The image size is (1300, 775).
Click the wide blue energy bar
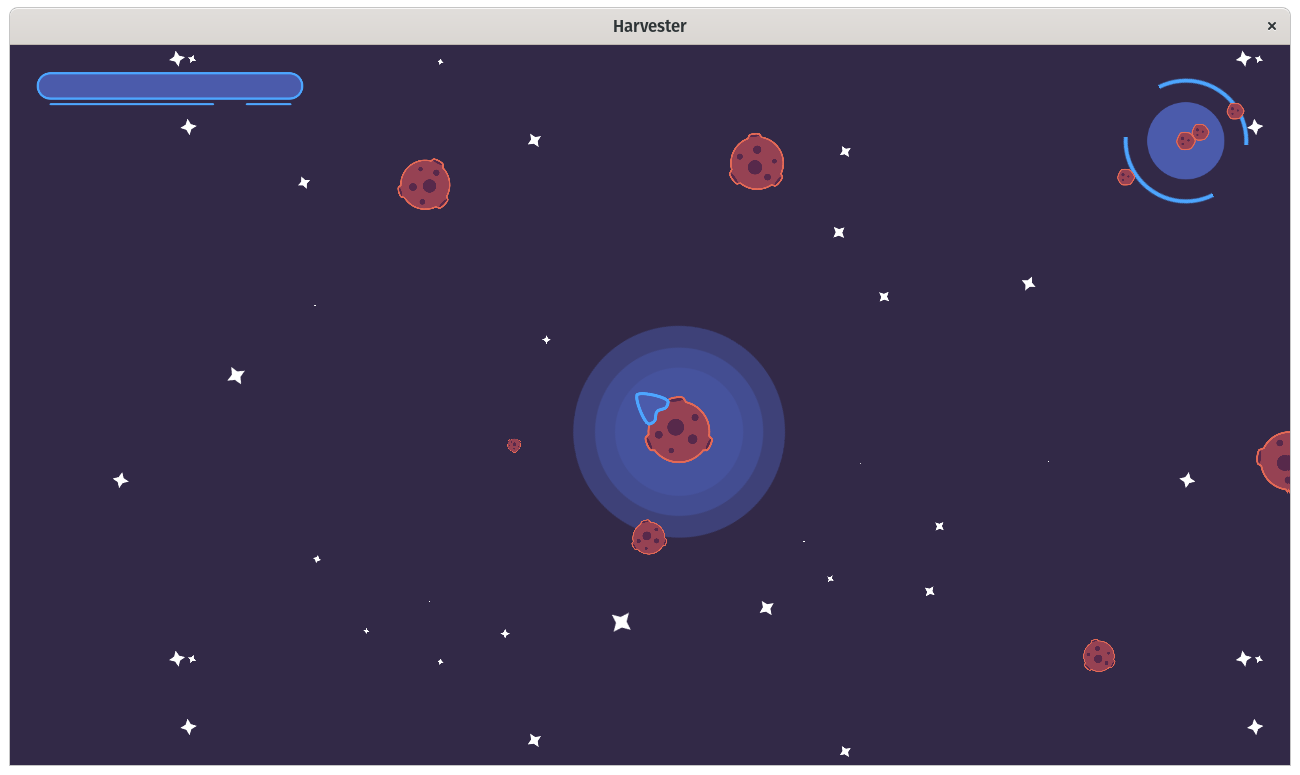pyautogui.click(x=170, y=86)
